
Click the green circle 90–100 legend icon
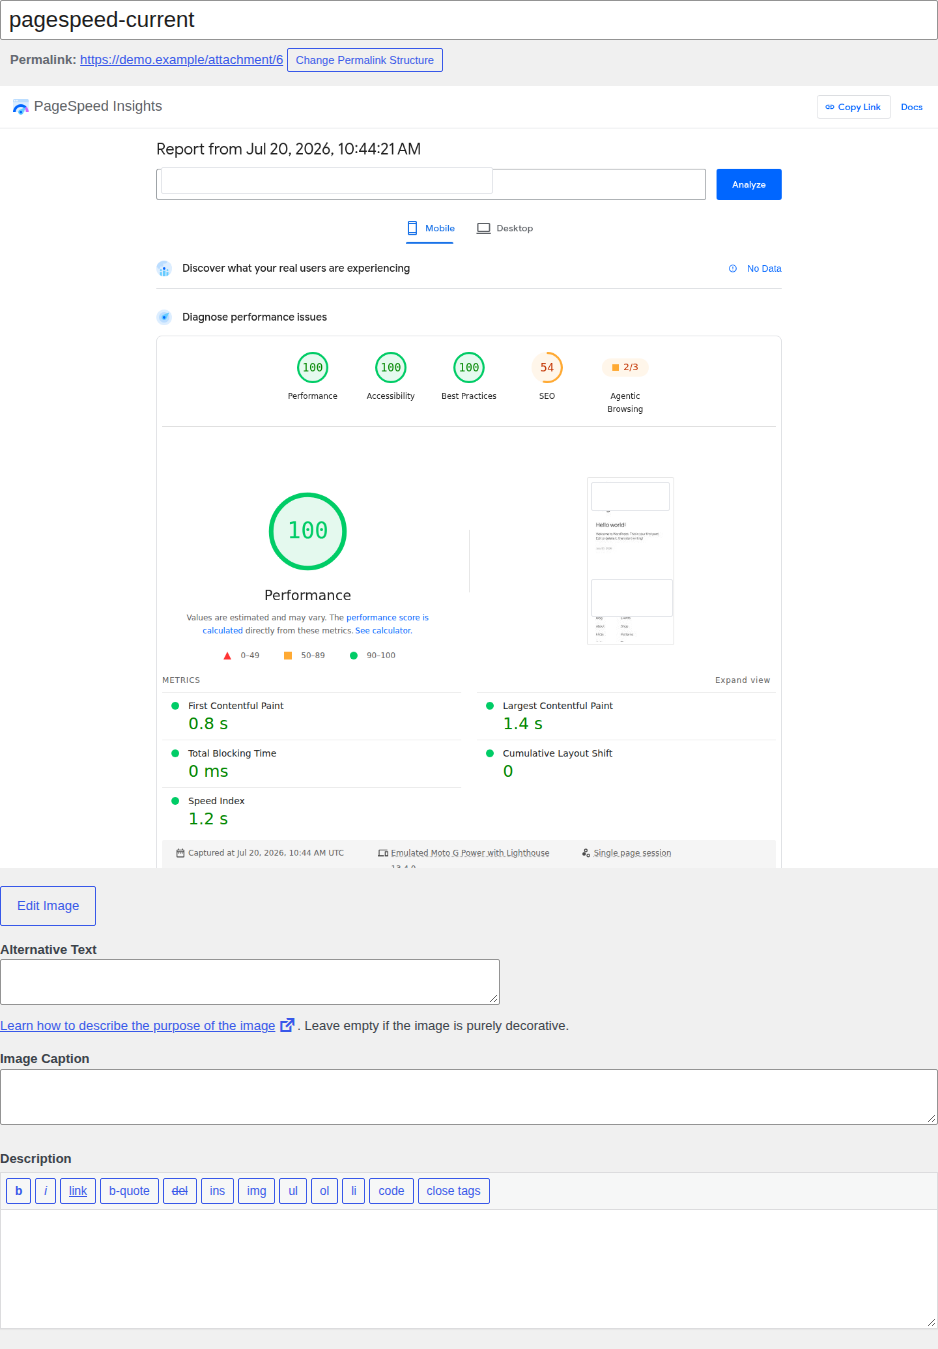(353, 656)
